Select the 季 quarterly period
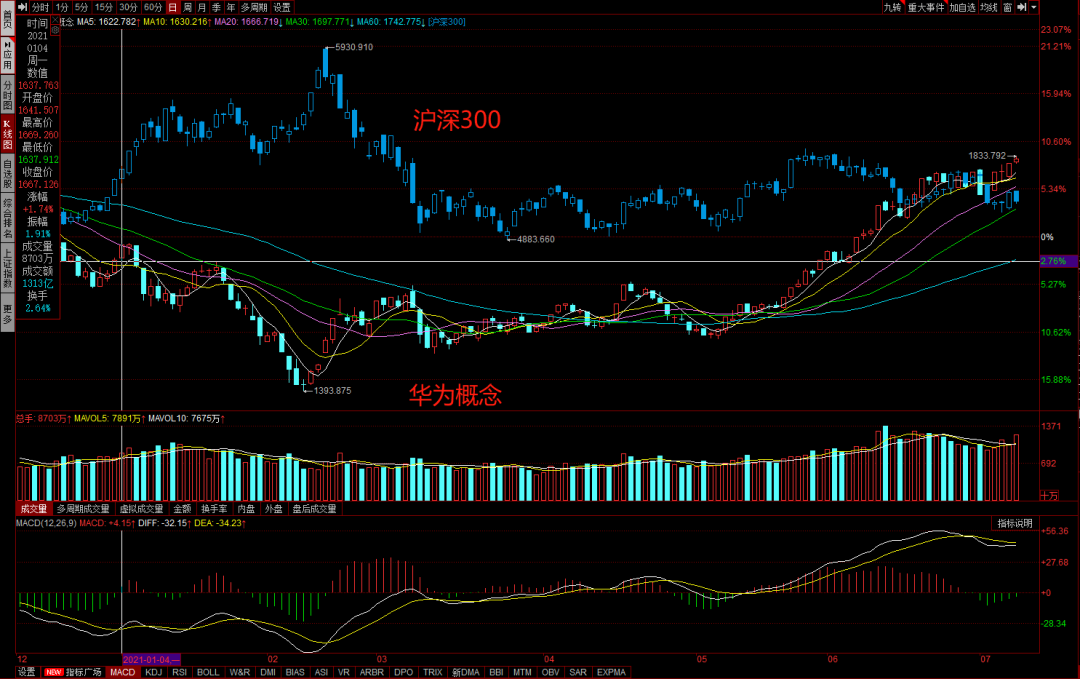 click(x=216, y=7)
